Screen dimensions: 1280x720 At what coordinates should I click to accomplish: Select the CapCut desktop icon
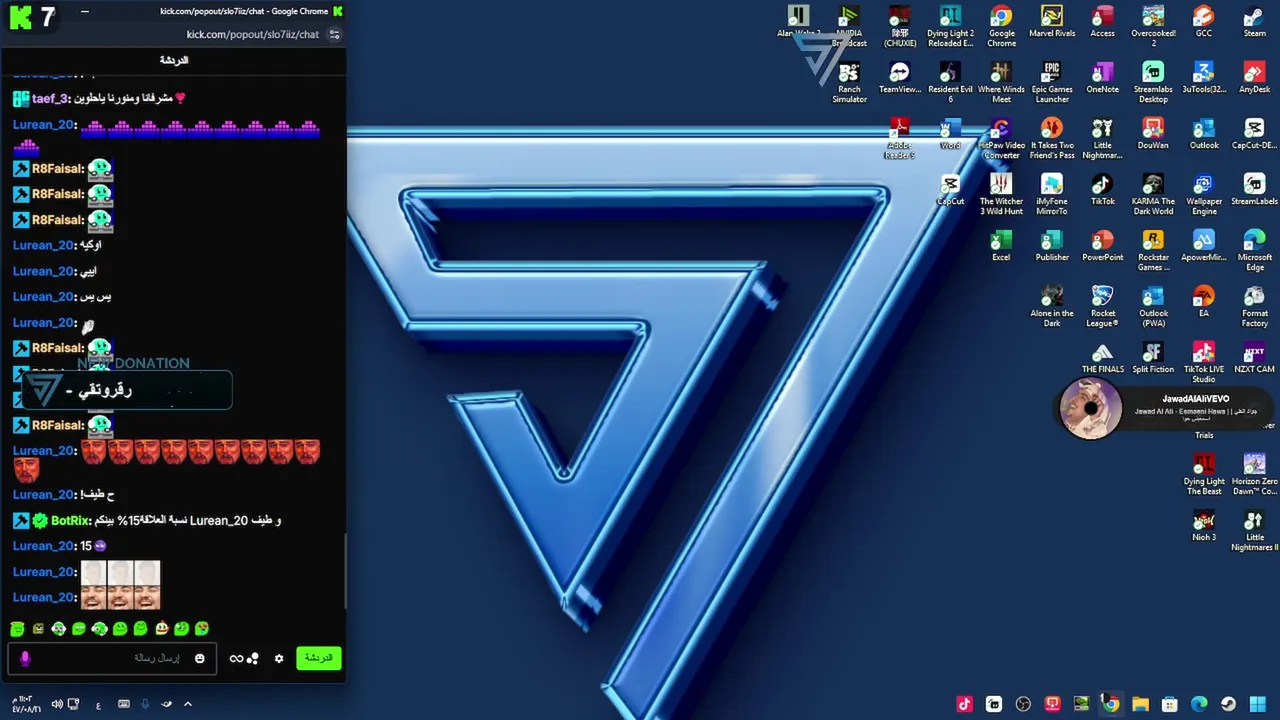(950, 190)
